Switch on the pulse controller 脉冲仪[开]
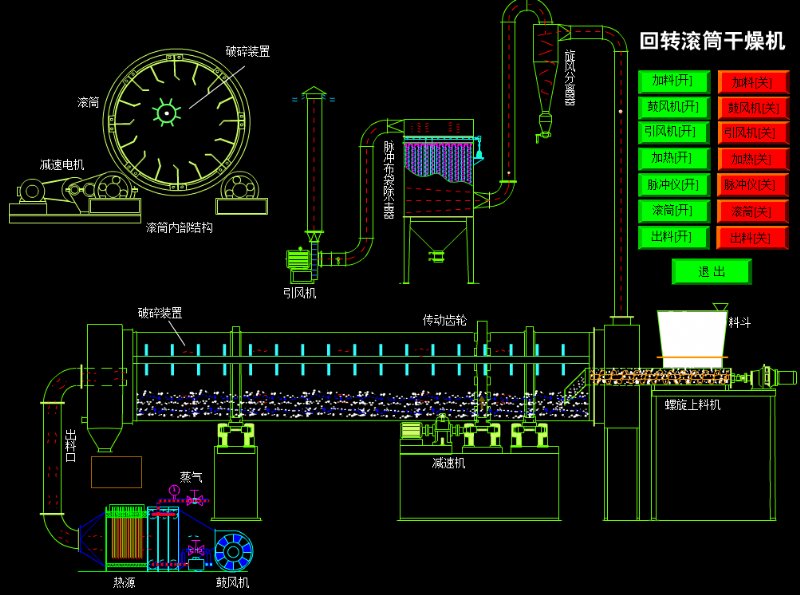Screen dimensions: 800x595 [673, 185]
